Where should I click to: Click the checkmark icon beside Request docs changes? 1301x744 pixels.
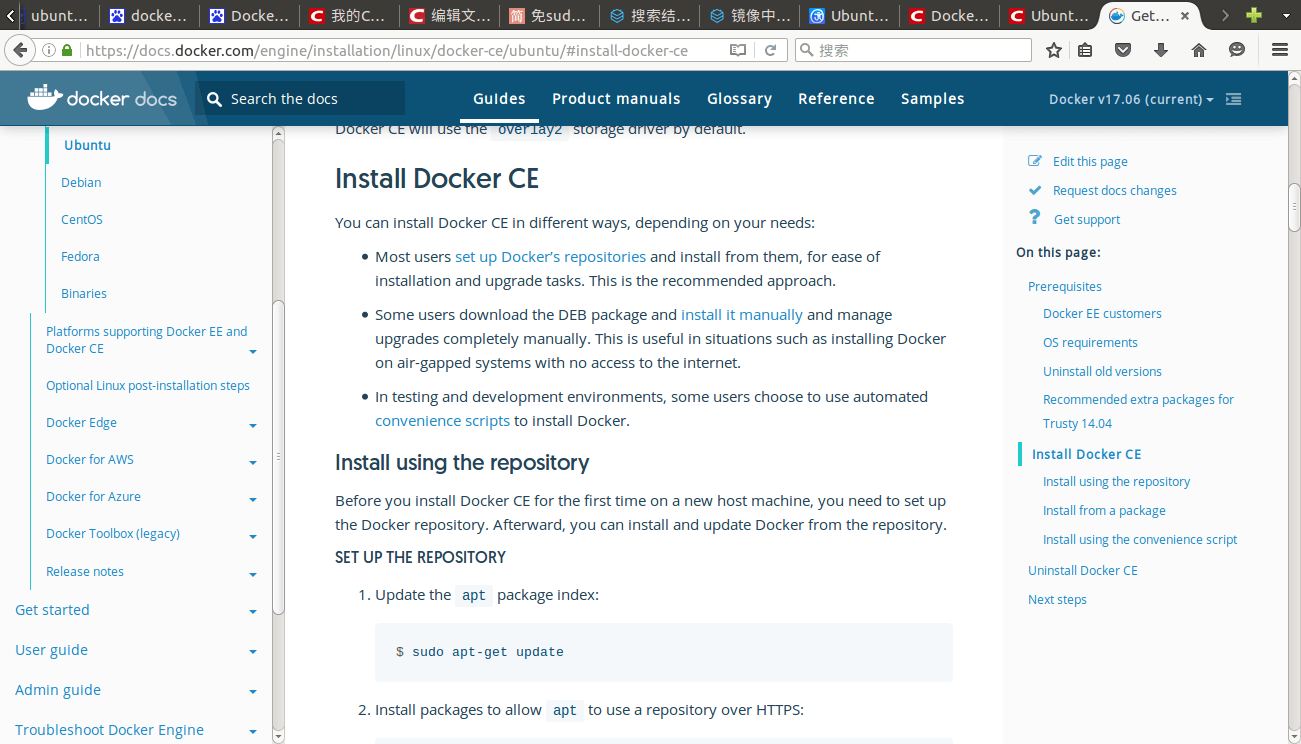pos(1034,189)
